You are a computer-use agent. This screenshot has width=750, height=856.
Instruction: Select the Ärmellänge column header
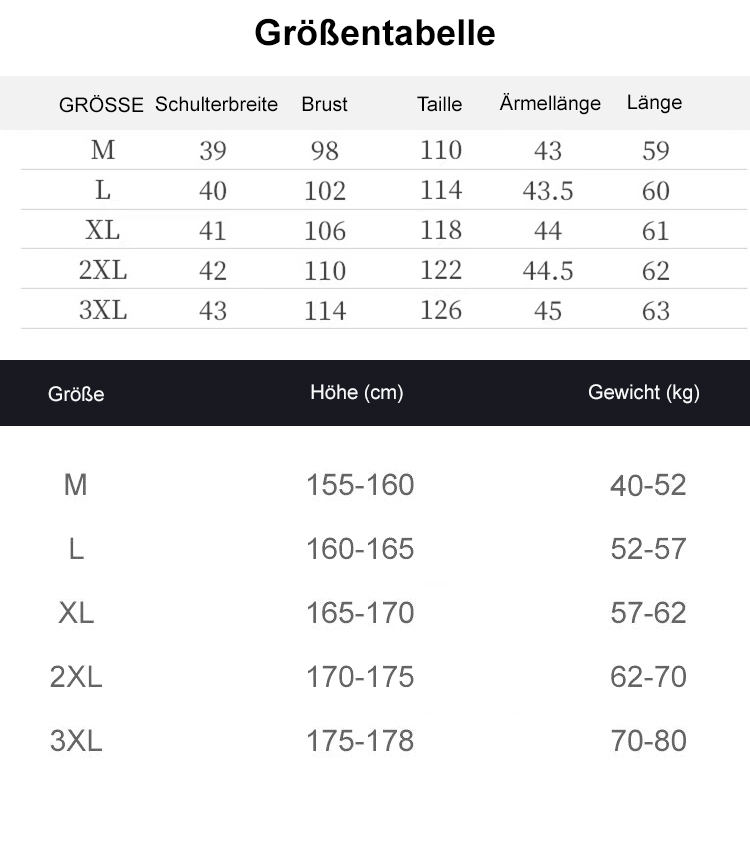(x=550, y=103)
